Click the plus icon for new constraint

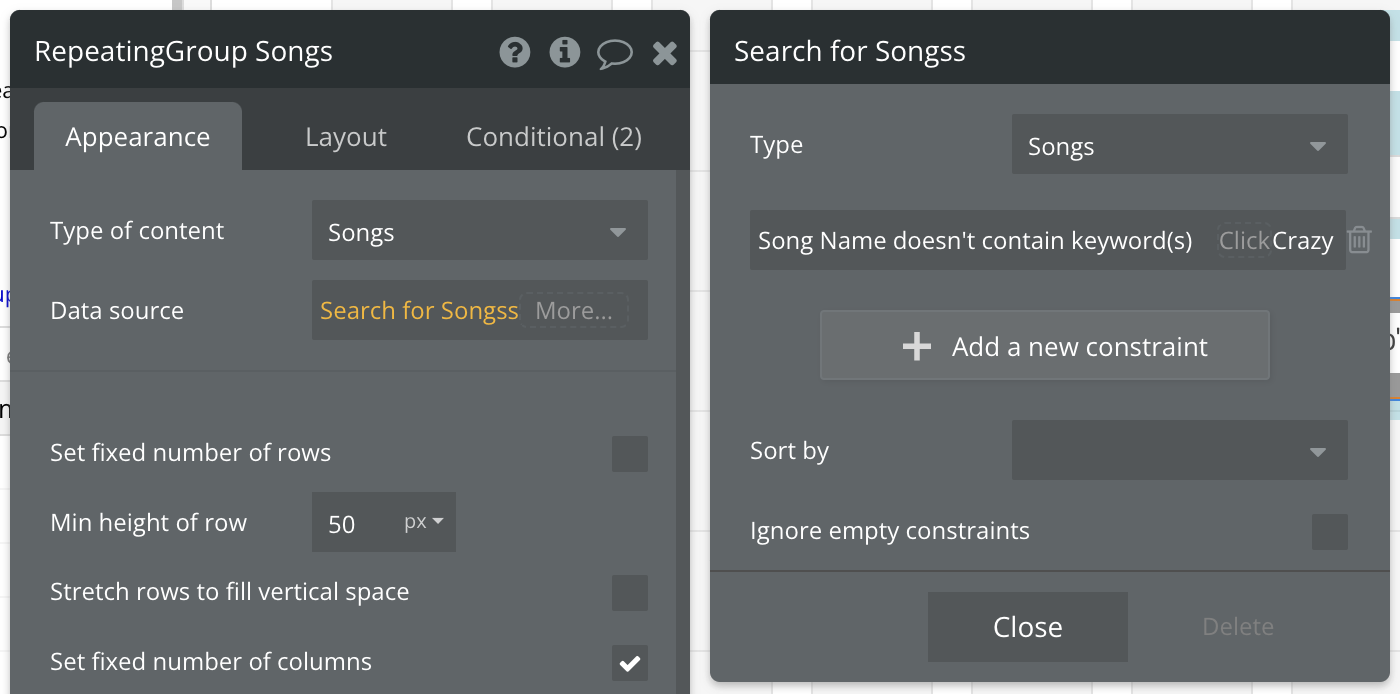(x=916, y=346)
